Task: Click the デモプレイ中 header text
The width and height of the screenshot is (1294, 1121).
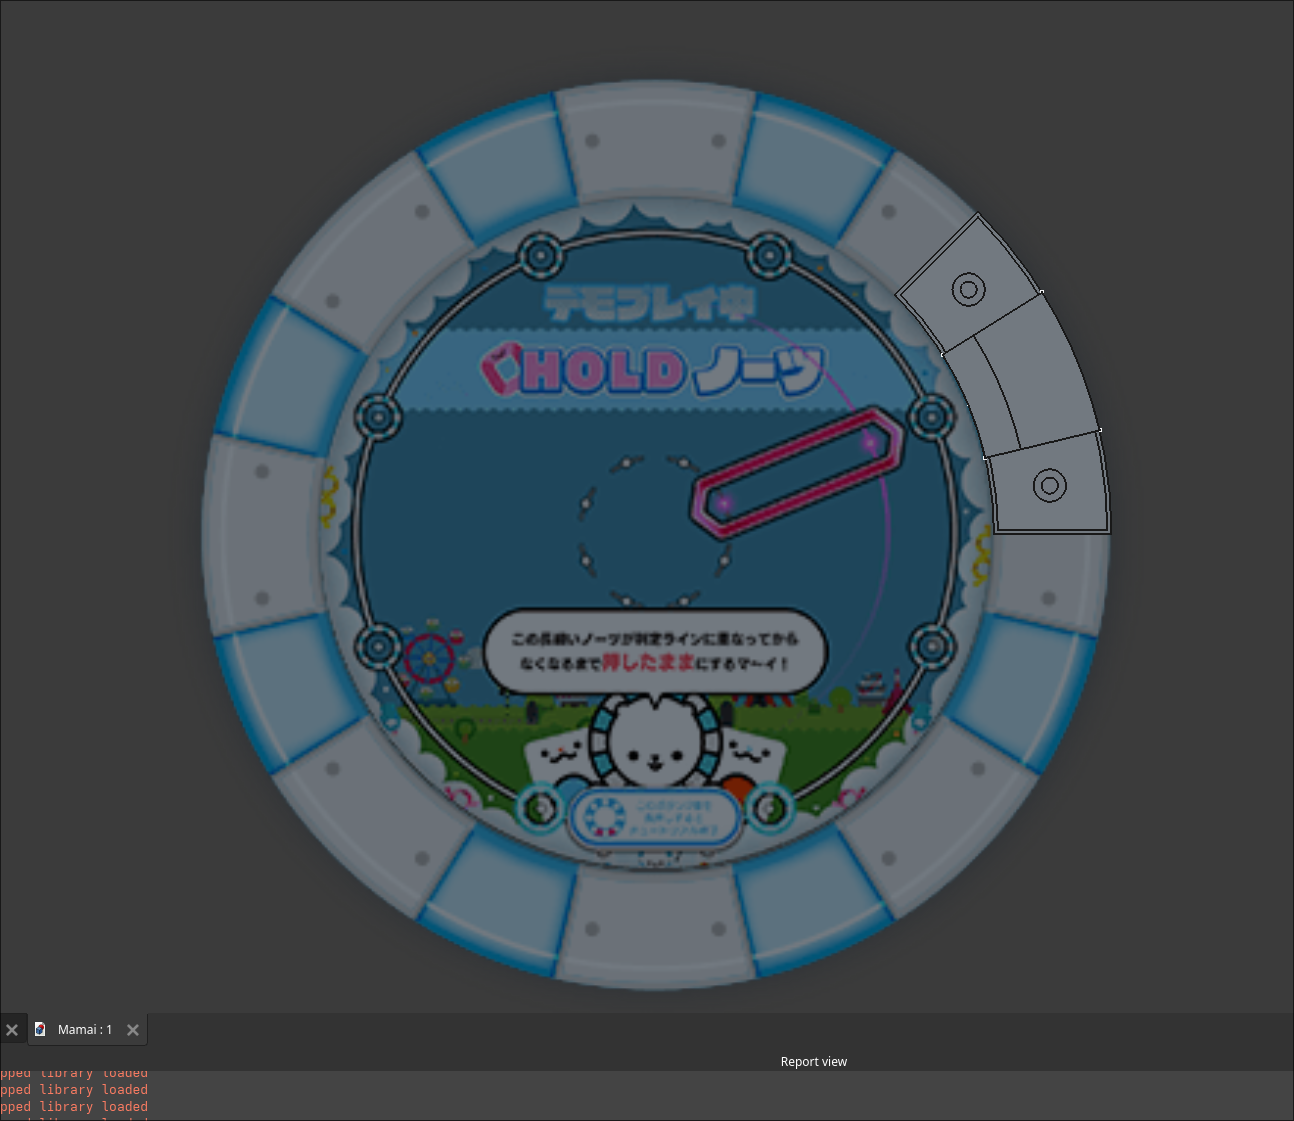Action: pyautogui.click(x=650, y=304)
